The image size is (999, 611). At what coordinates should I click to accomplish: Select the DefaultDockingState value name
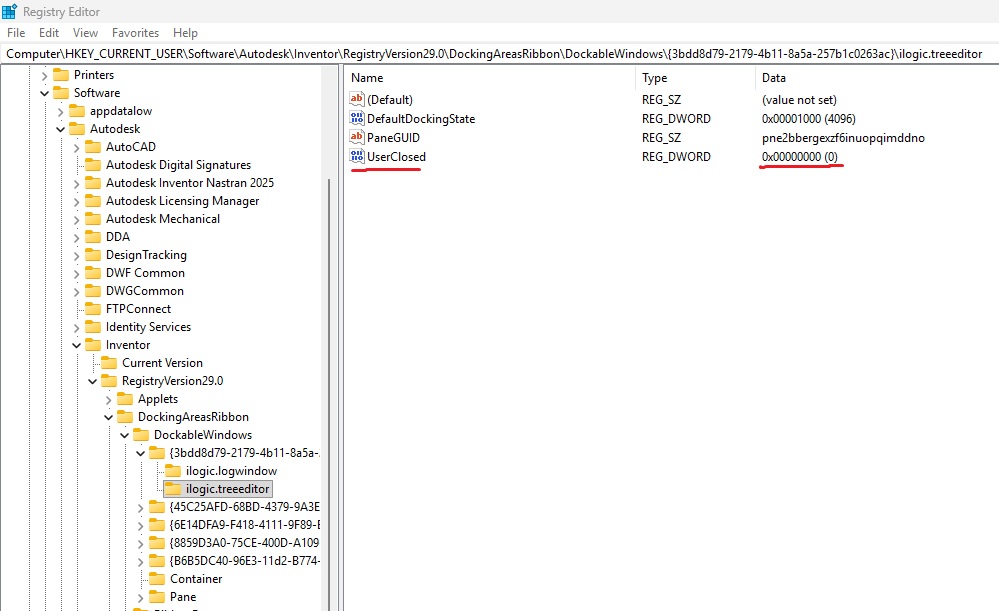coord(421,119)
